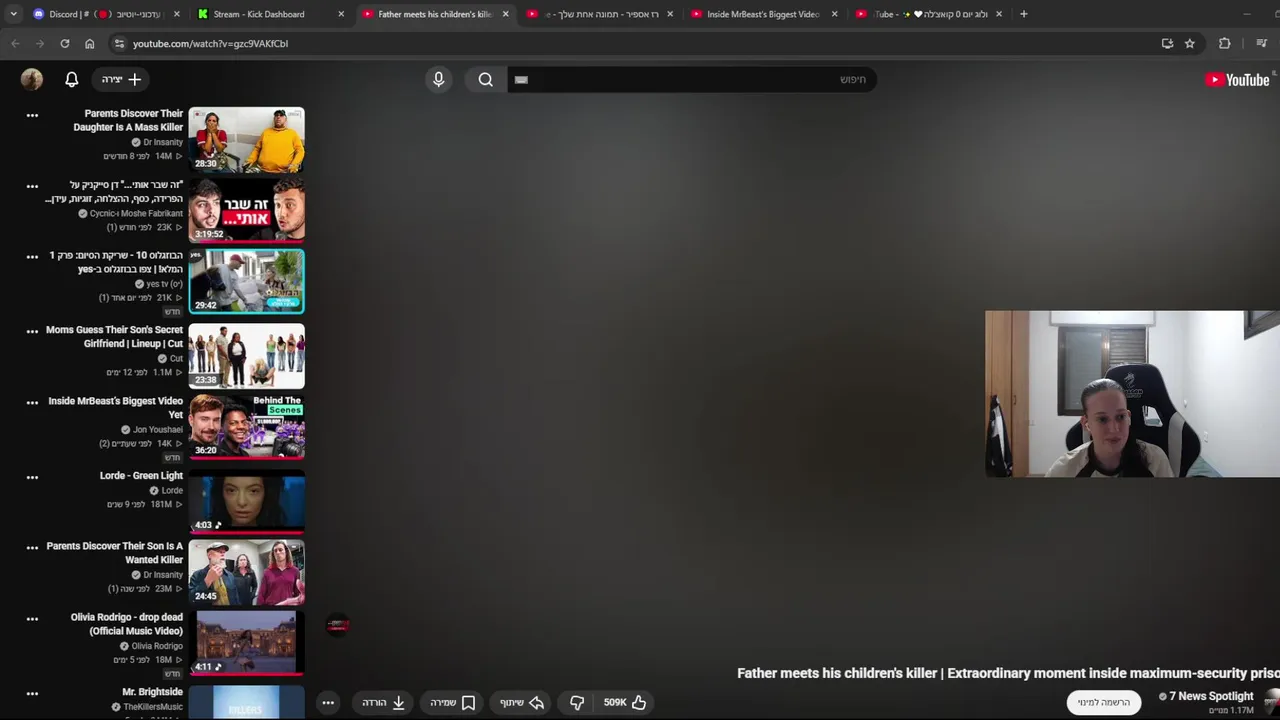1280x720 pixels.
Task: Open options for Inside MrBeast's Biggest Video
Action: (32, 402)
